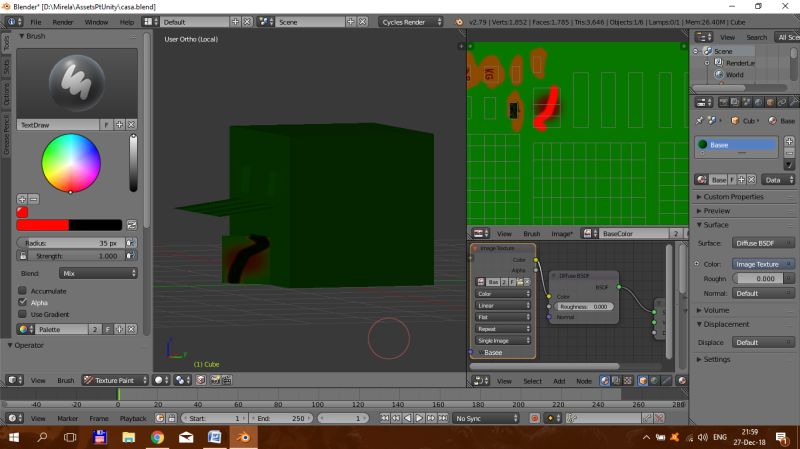Click the Image Texture color button
The width and height of the screenshot is (800, 449).
[763, 264]
